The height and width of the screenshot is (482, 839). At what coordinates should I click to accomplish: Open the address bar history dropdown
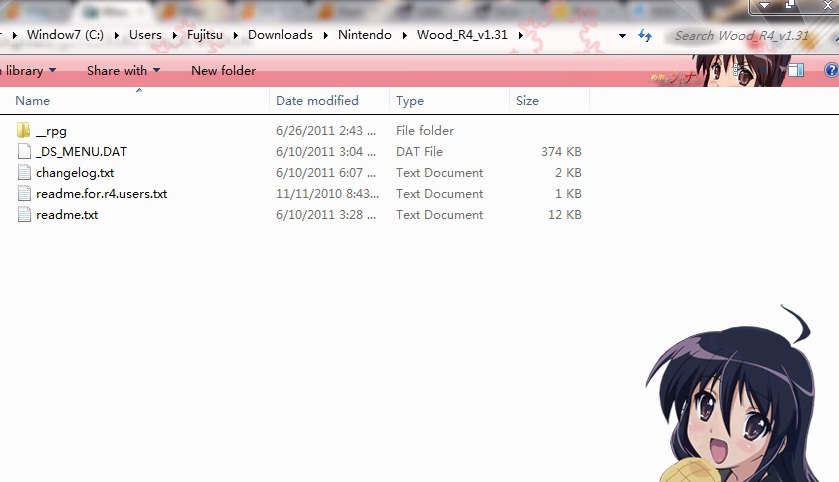coord(622,36)
